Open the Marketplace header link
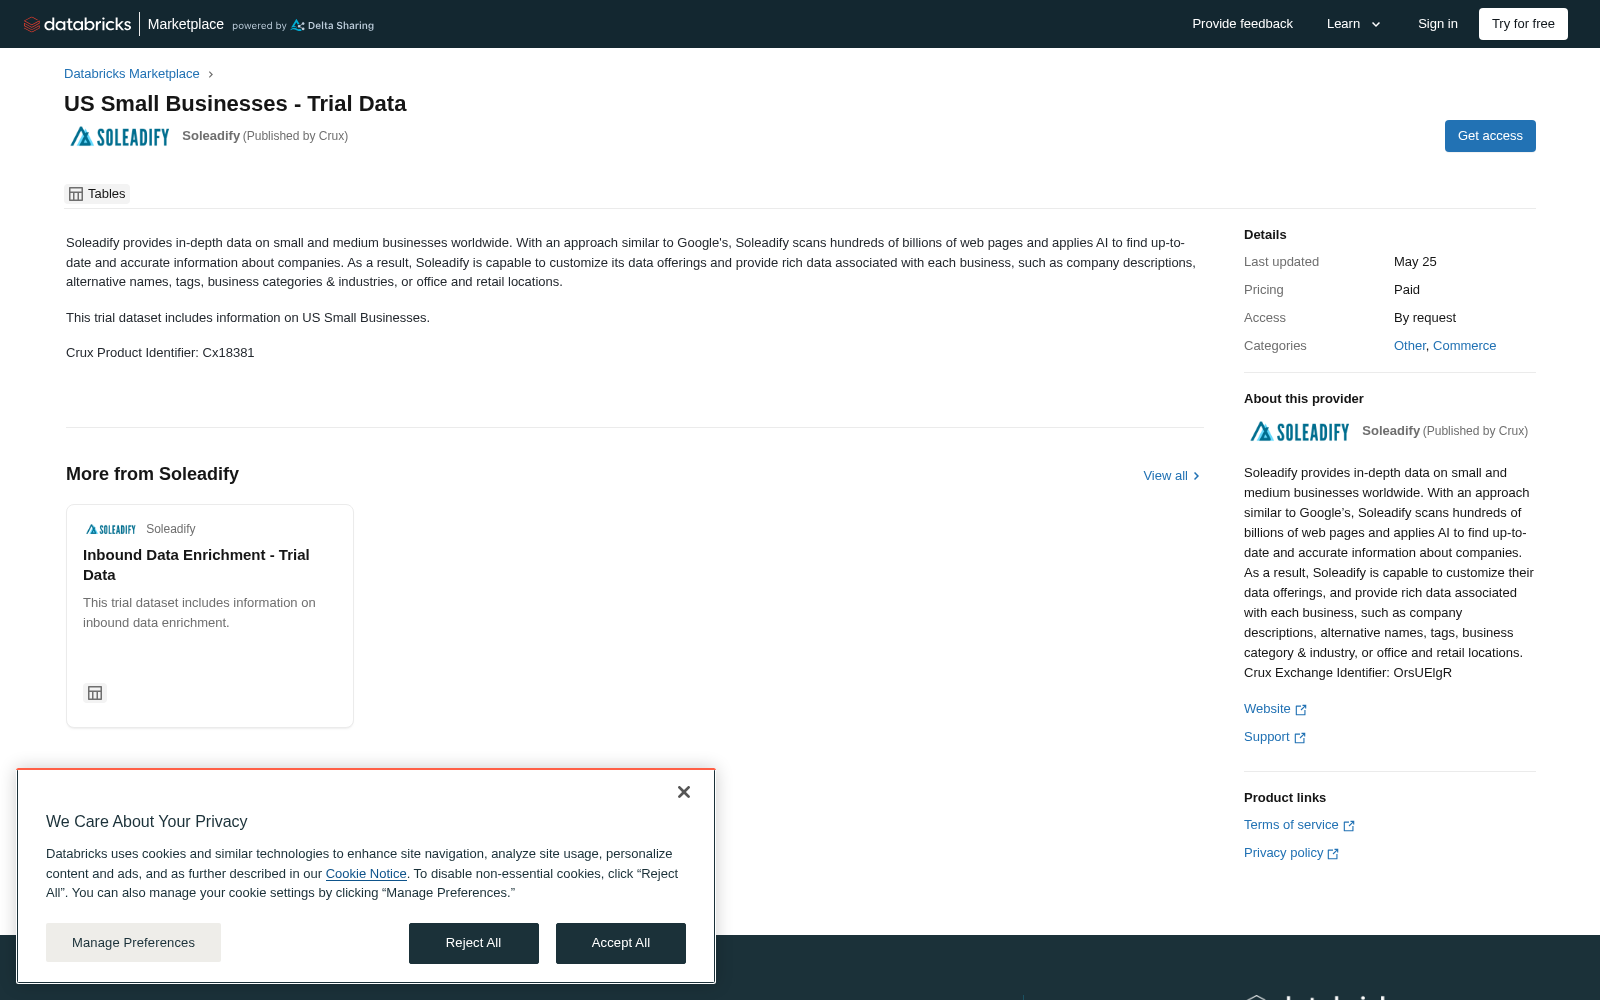Viewport: 1600px width, 1000px height. (186, 24)
